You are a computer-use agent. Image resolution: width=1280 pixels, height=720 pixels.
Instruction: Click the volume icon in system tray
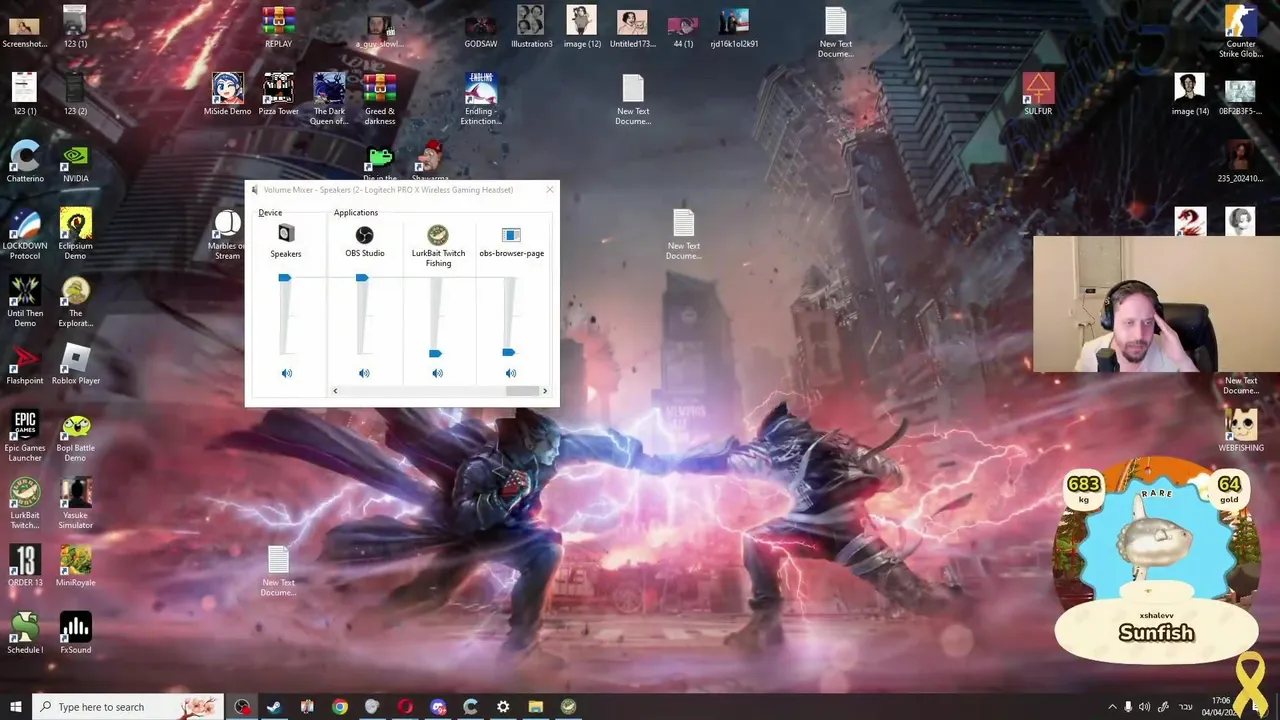click(x=1145, y=707)
